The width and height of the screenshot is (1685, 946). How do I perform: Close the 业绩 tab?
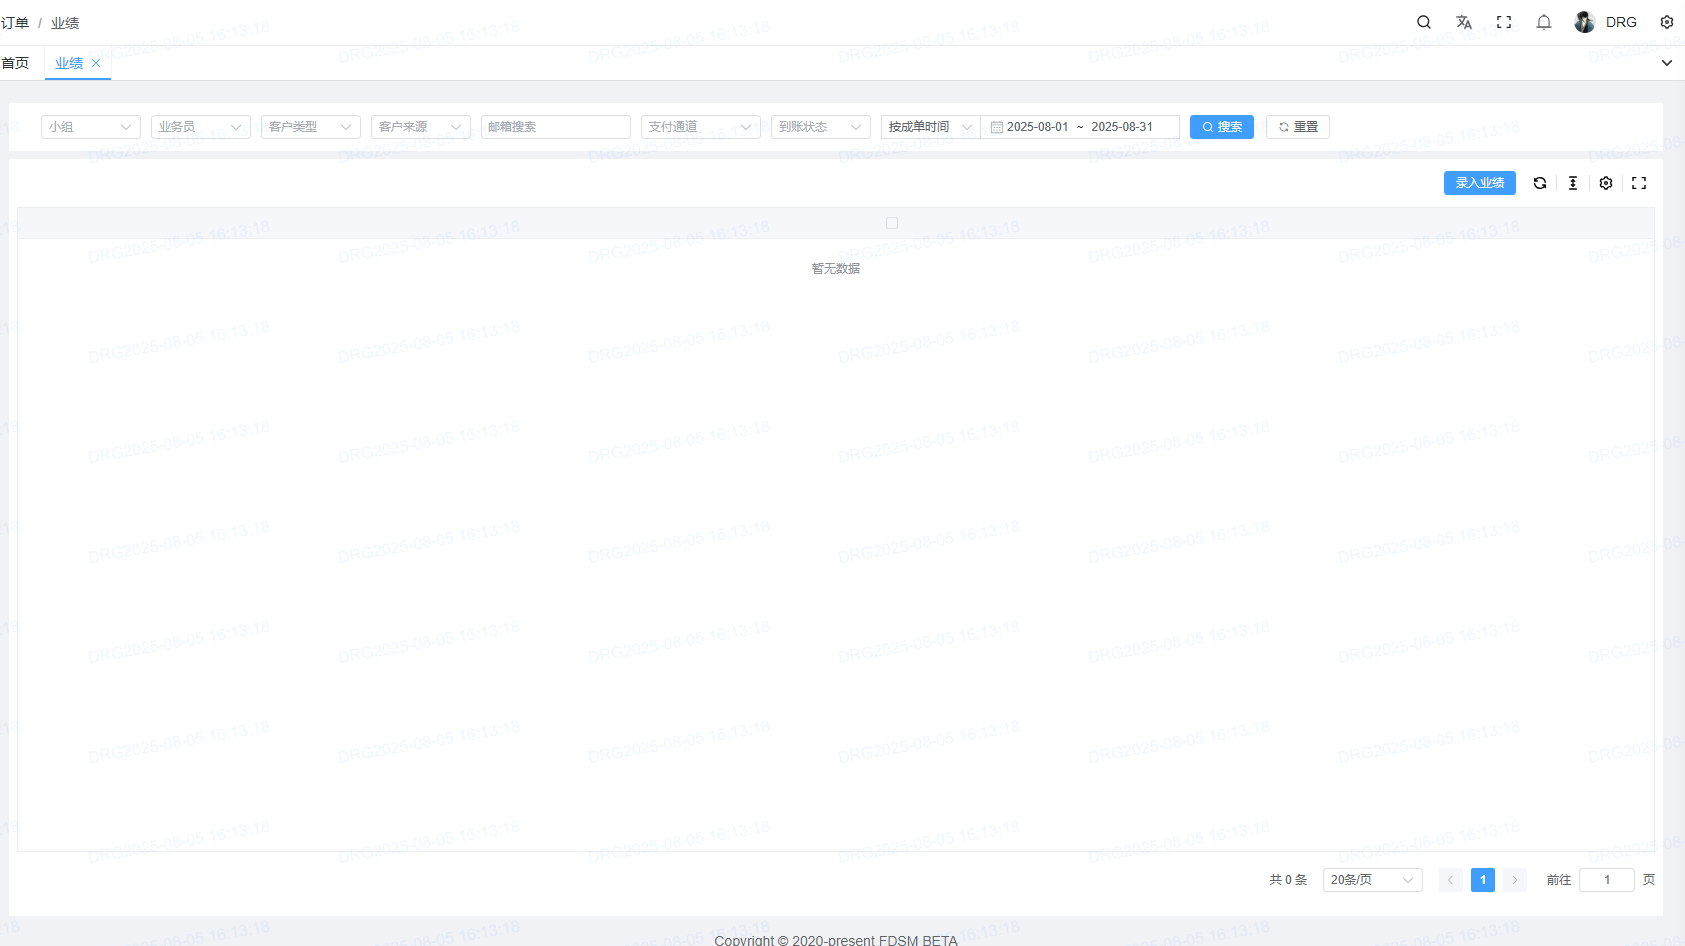[96, 63]
